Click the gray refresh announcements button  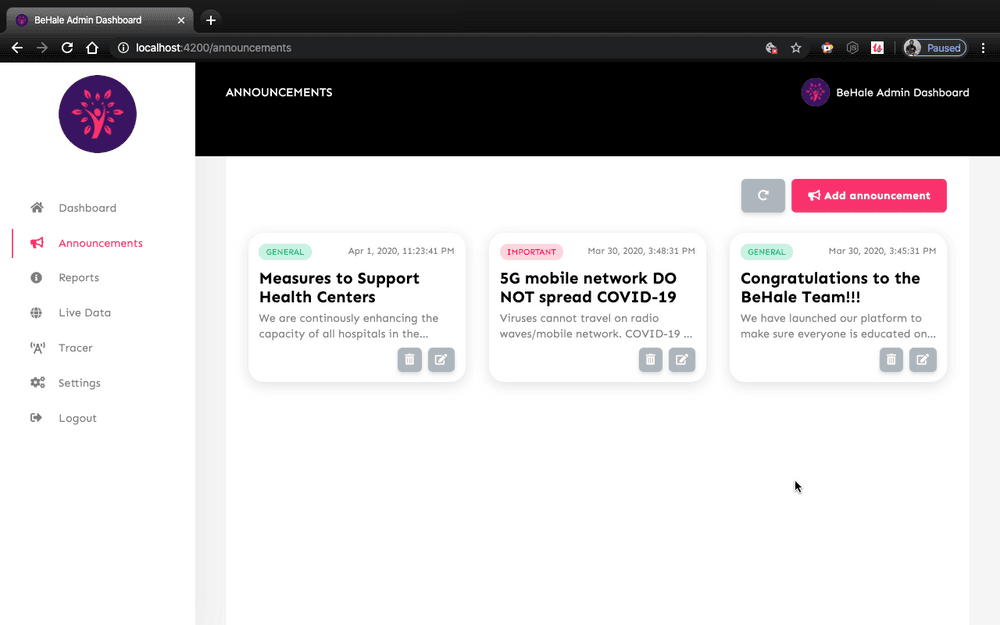click(x=763, y=196)
